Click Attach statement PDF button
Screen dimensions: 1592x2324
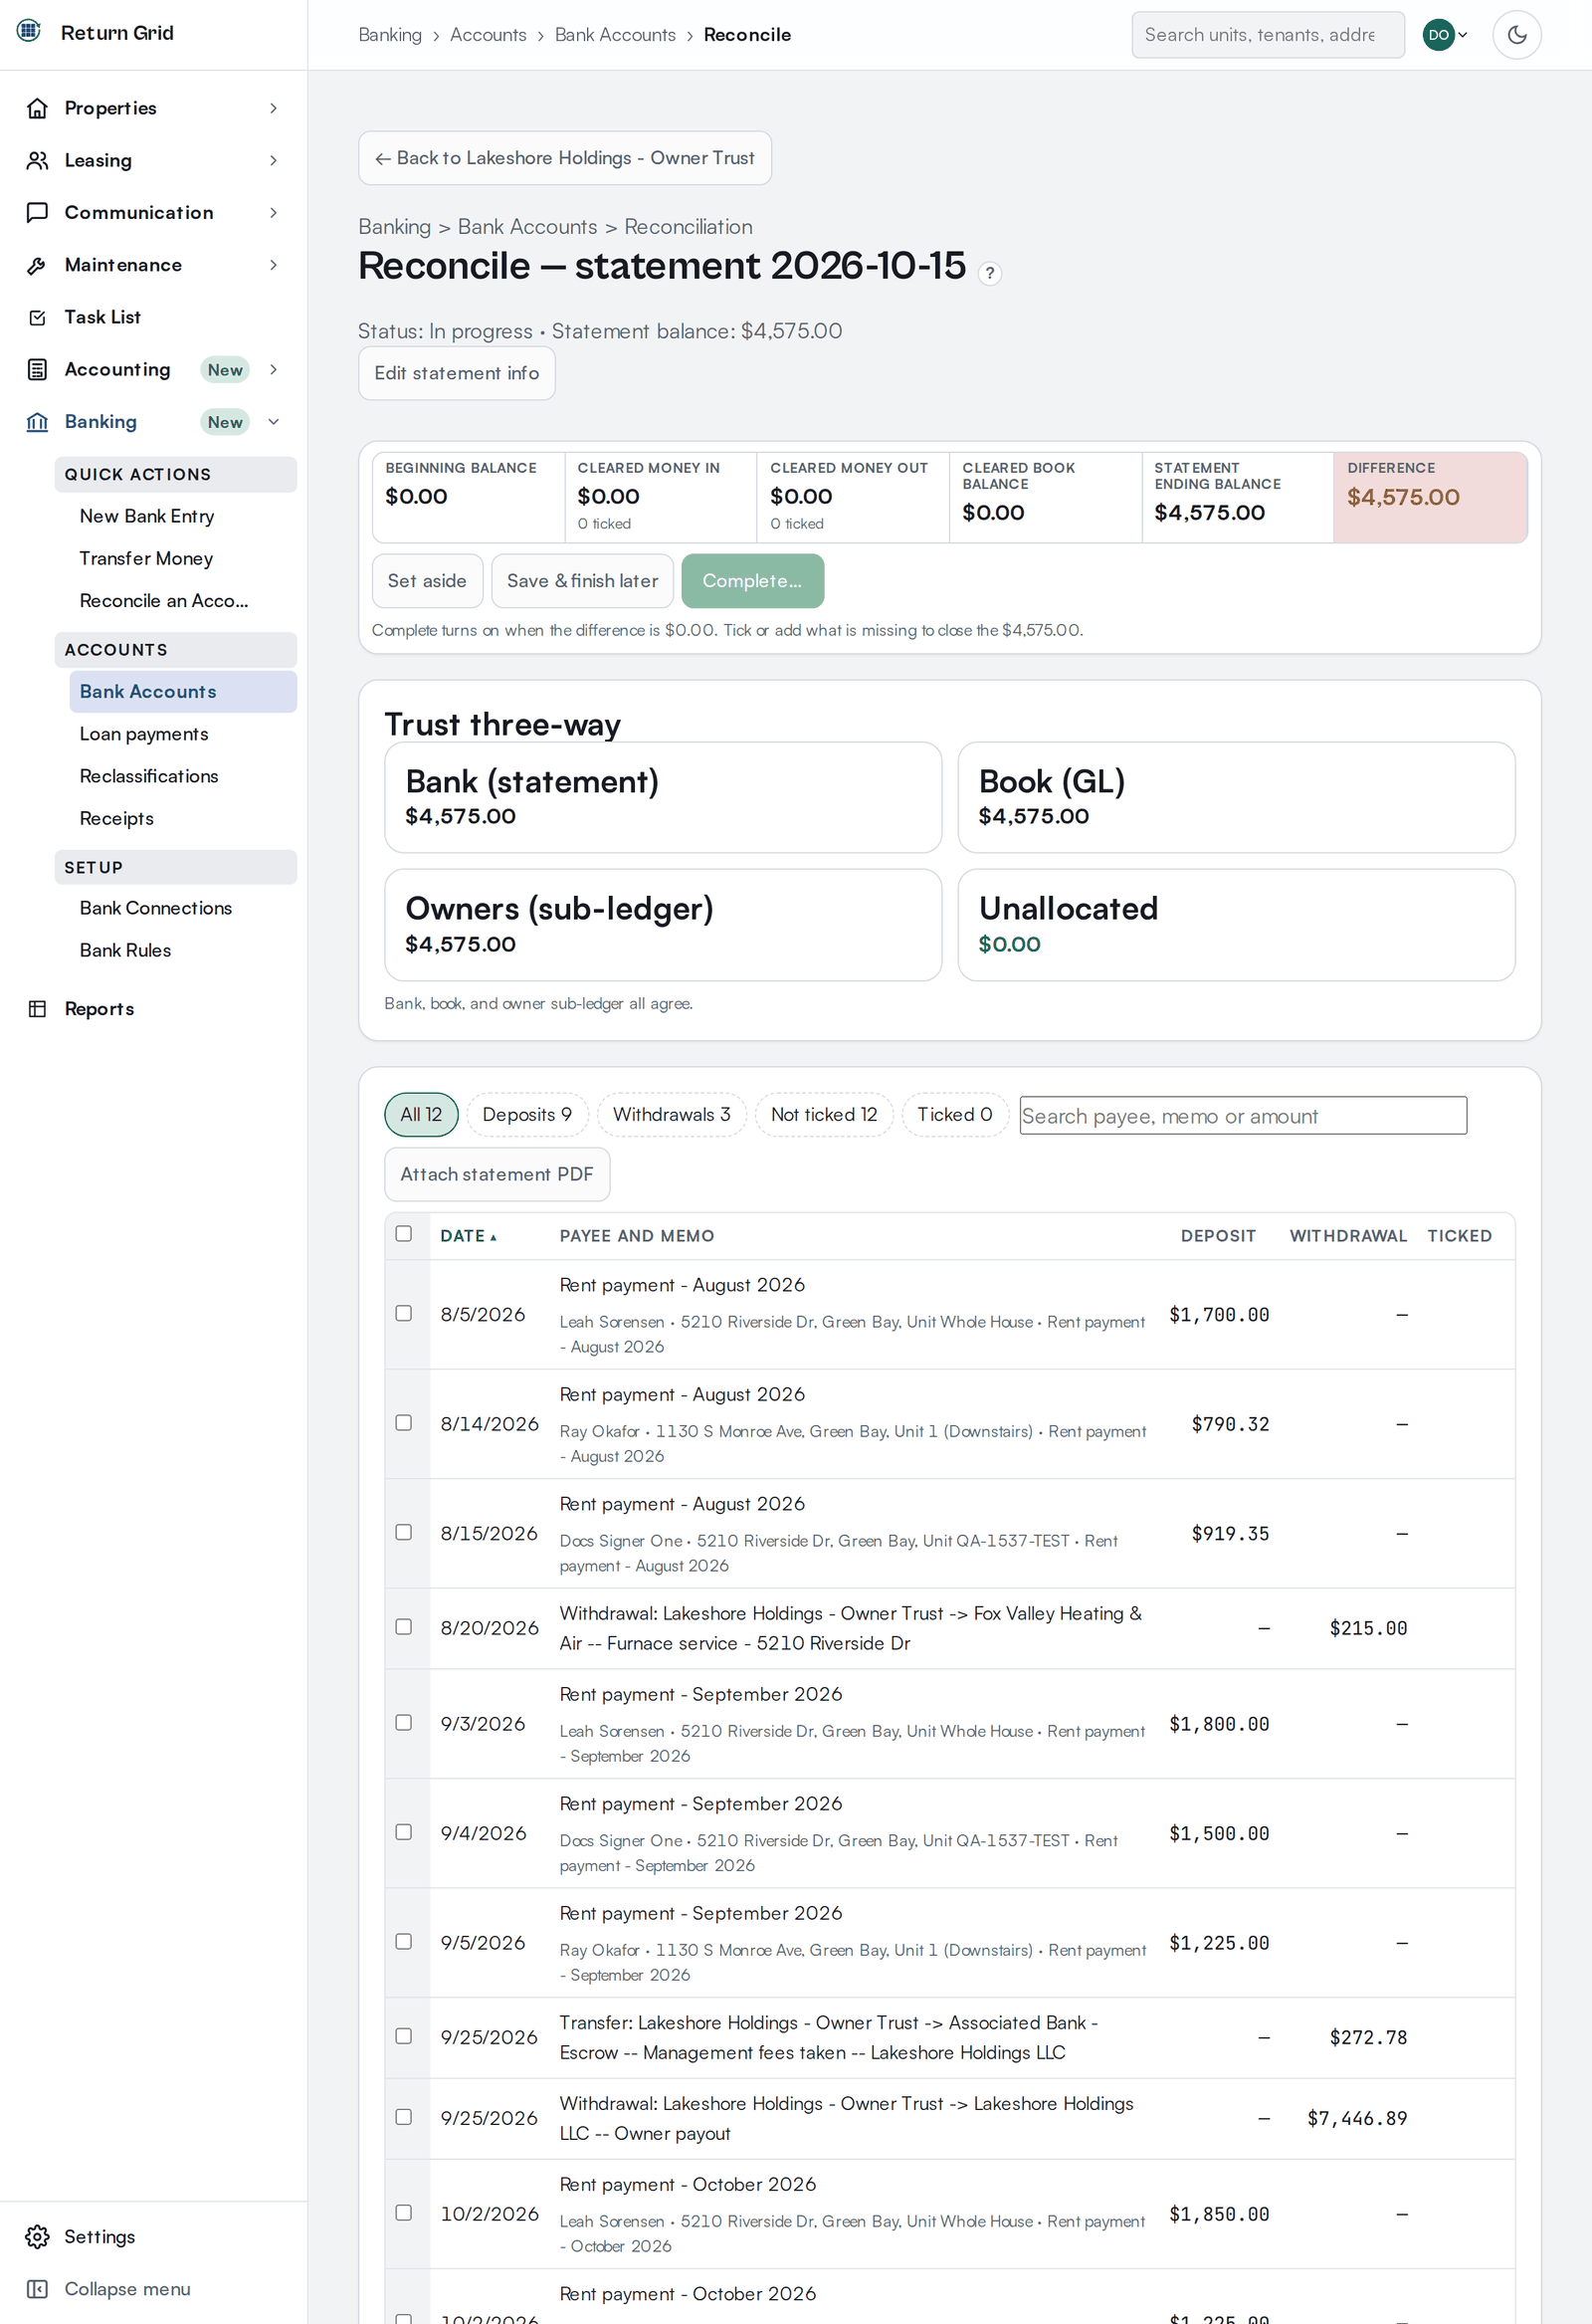coord(497,1174)
